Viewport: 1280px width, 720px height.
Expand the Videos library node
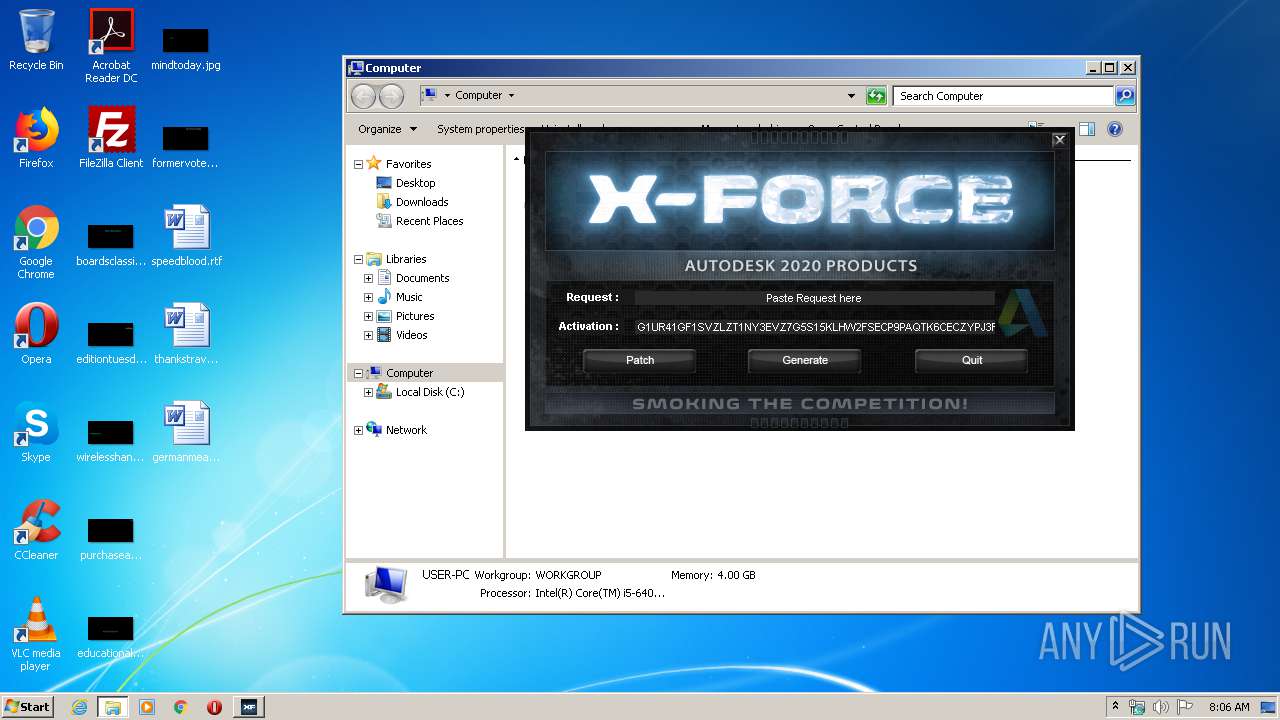[368, 335]
